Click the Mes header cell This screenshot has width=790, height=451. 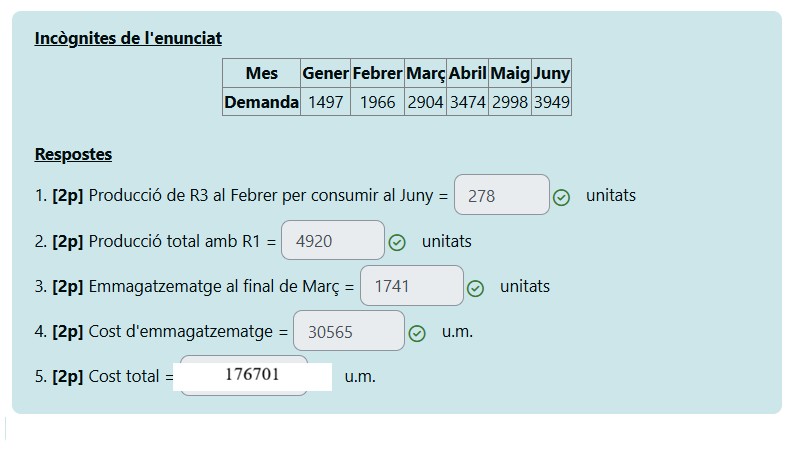tap(261, 73)
